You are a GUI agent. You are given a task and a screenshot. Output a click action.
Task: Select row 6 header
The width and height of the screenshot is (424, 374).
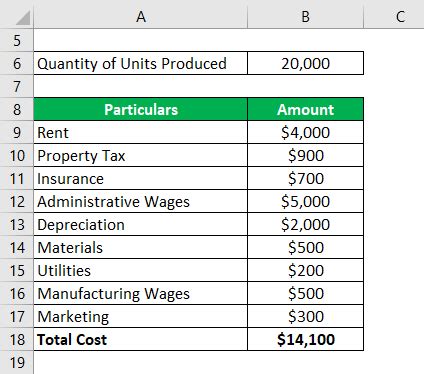tap(17, 63)
